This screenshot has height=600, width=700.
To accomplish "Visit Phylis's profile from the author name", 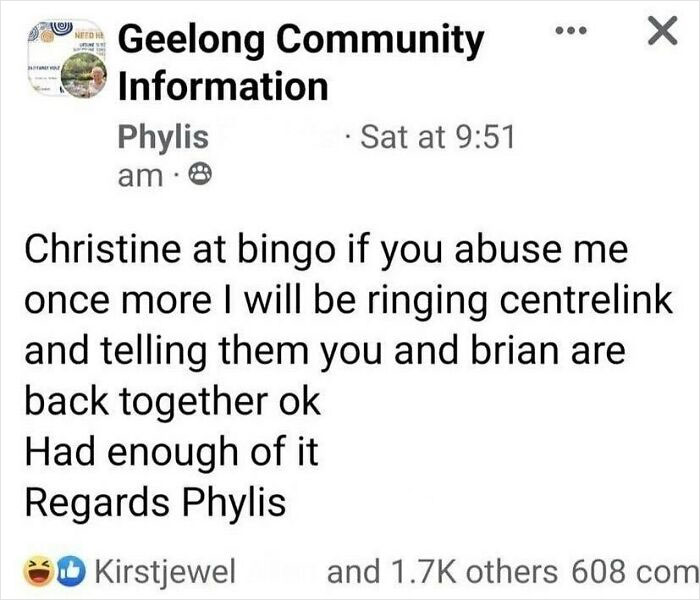I will coord(164,135).
